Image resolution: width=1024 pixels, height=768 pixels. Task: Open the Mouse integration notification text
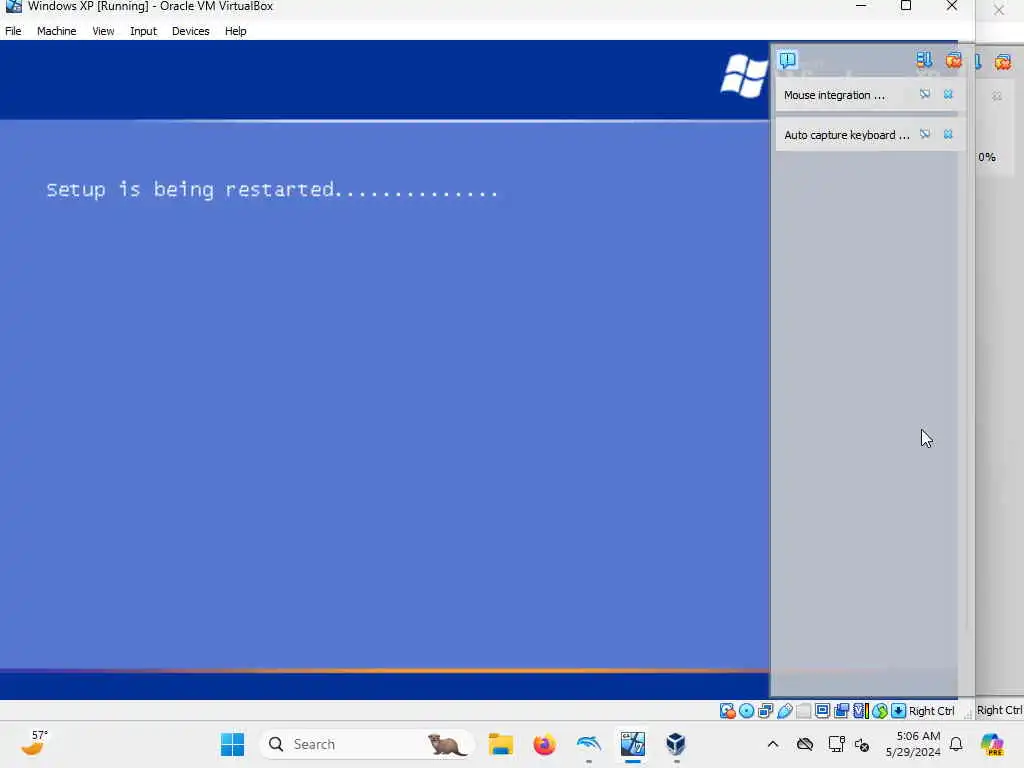pyautogui.click(x=834, y=95)
